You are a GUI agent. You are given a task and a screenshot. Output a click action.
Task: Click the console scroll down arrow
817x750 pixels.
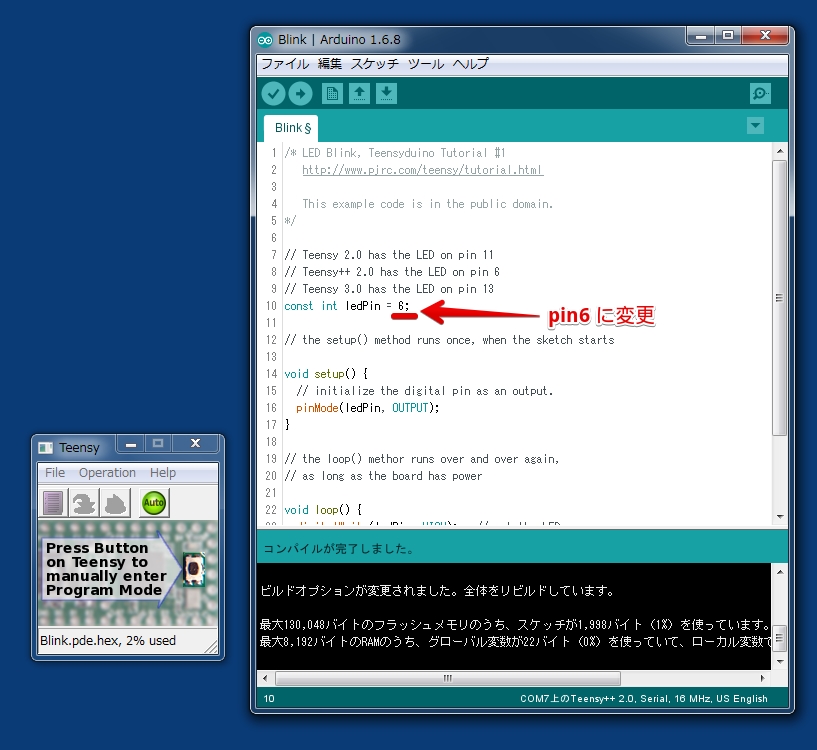tap(779, 661)
